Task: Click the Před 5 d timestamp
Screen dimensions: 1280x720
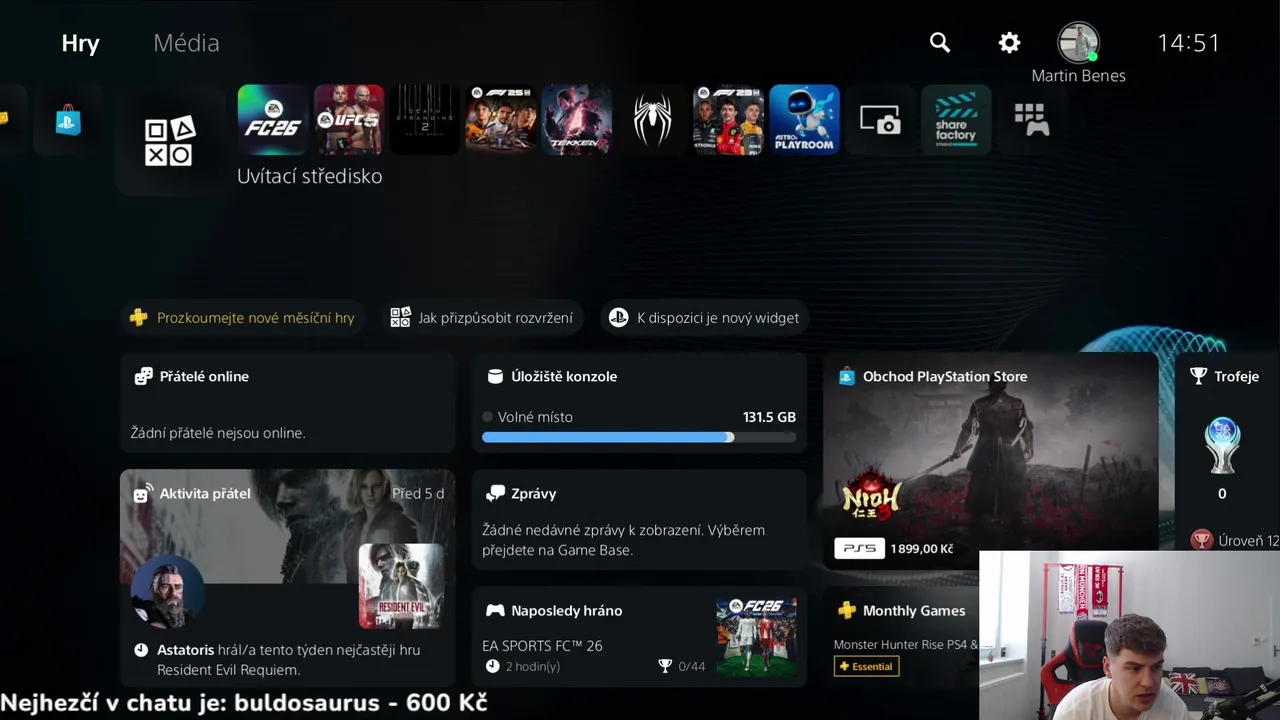Action: [418, 493]
